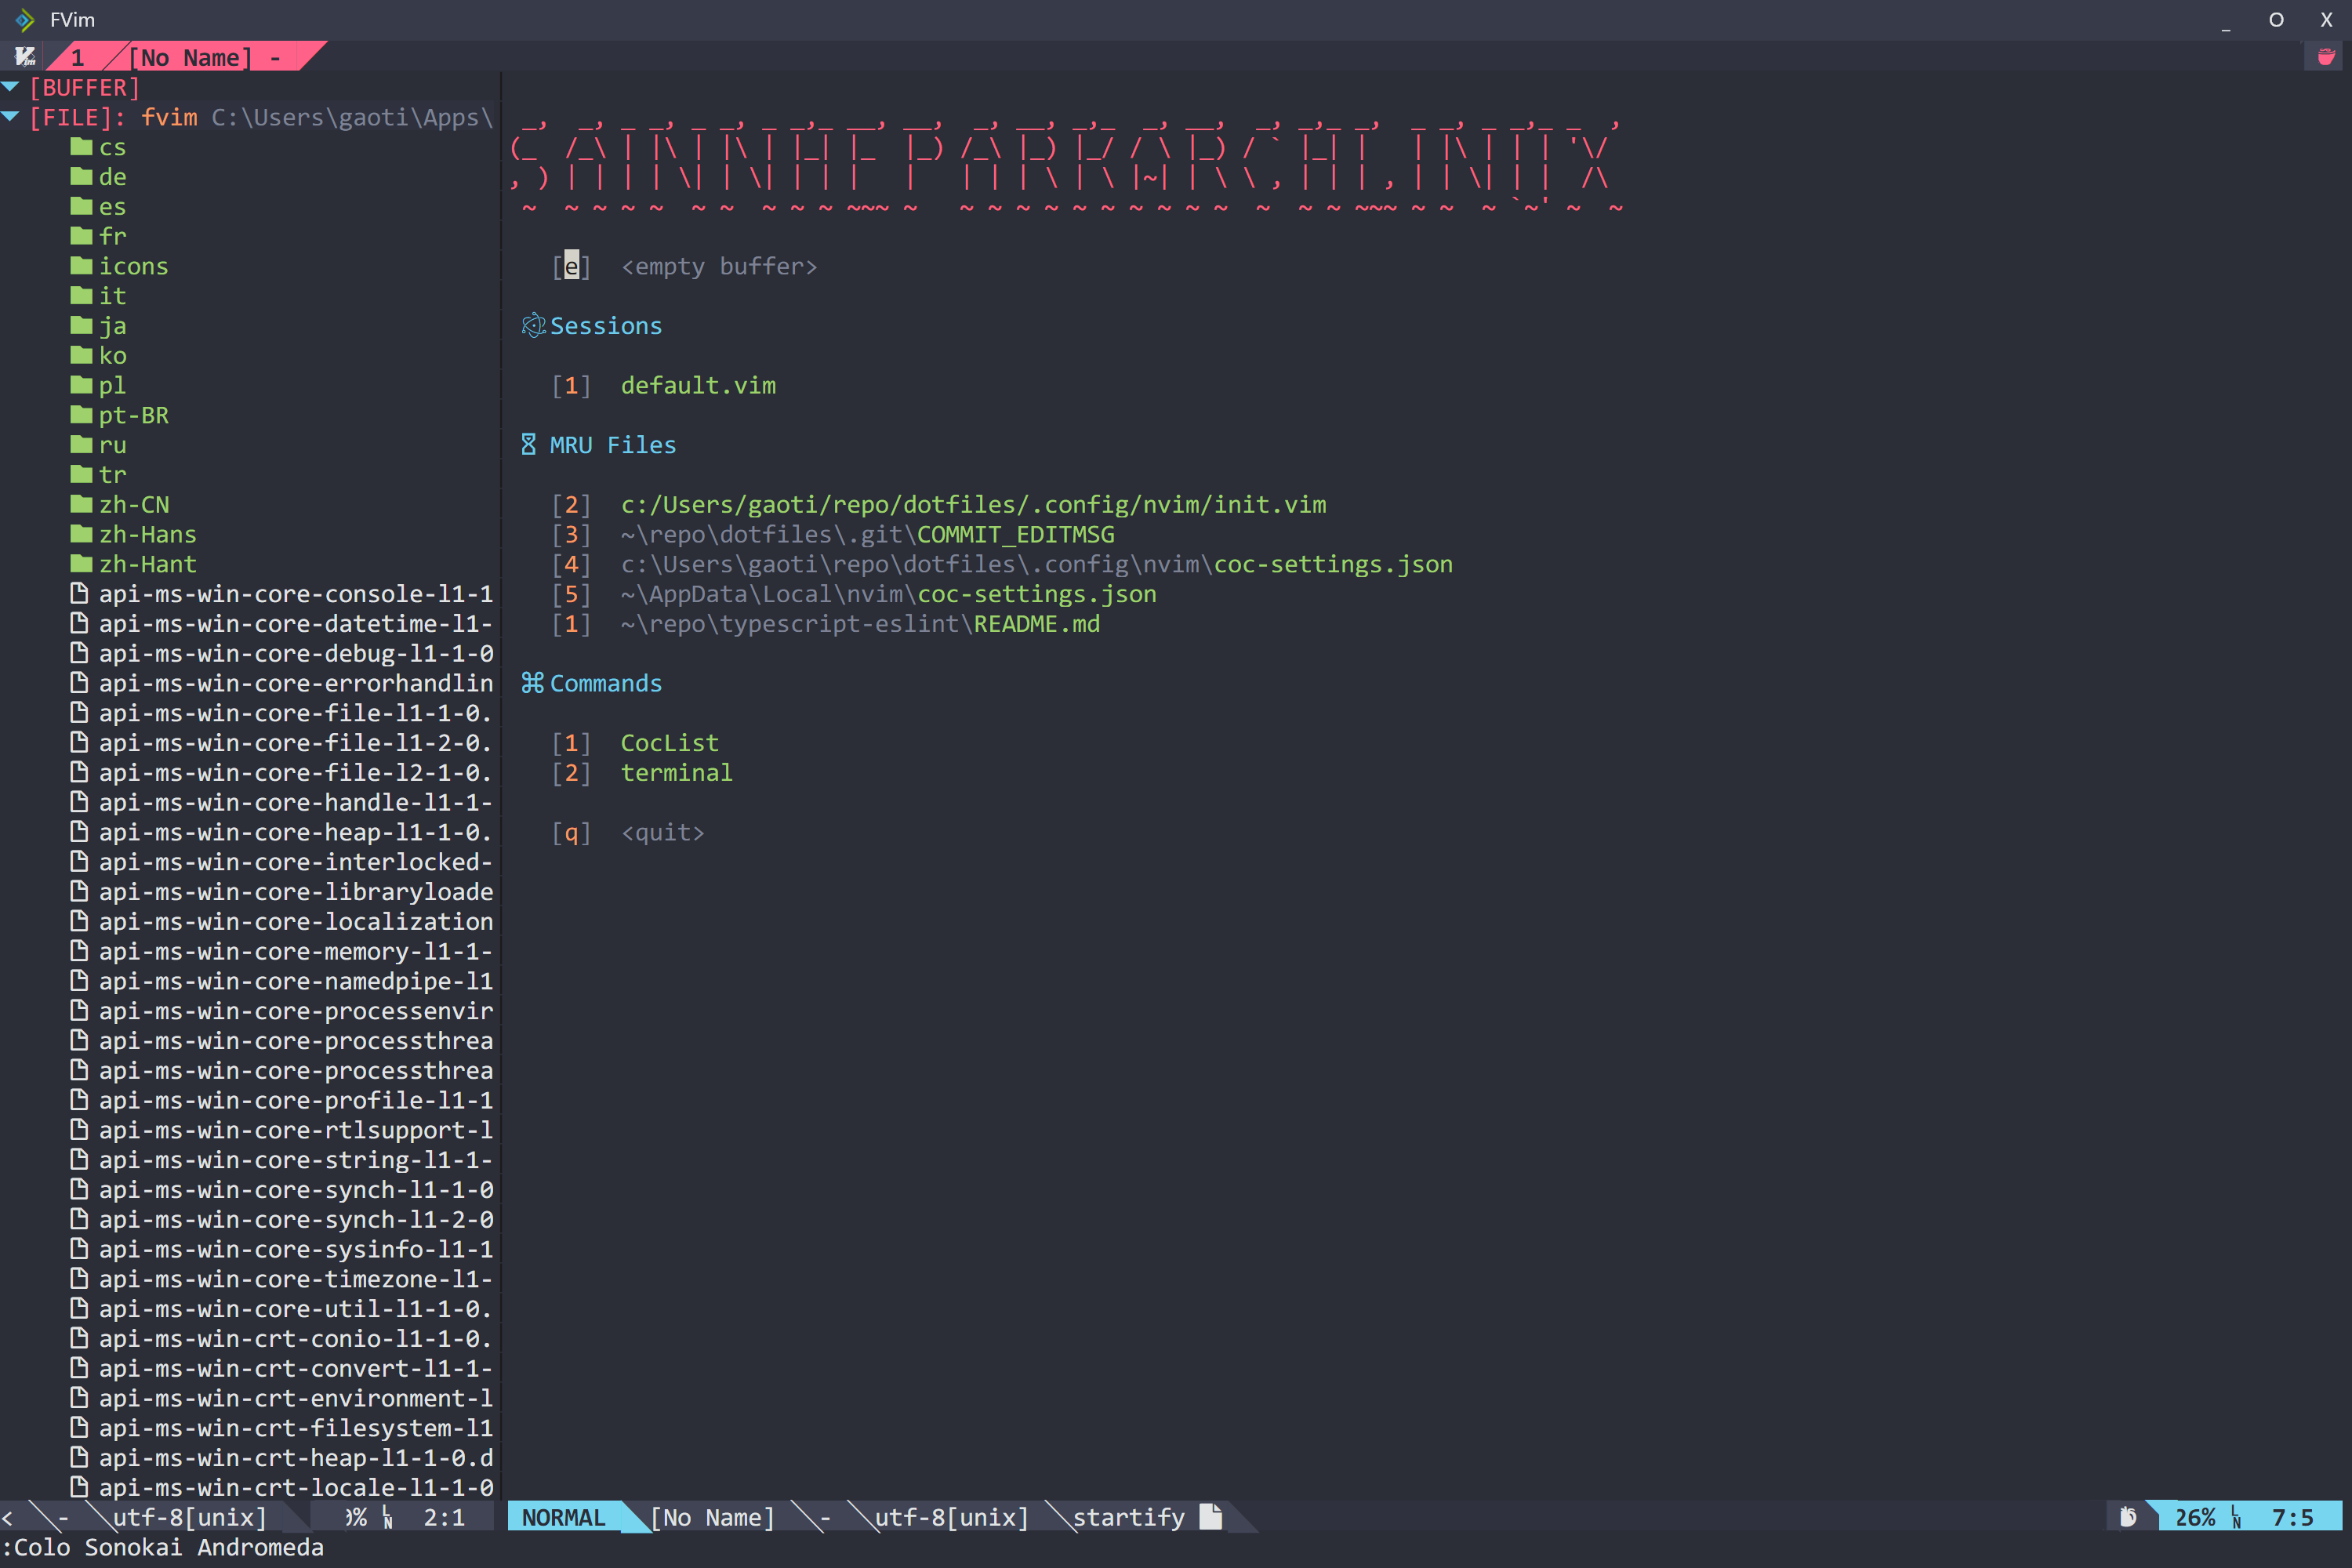Click the icons folder icon in tree

click(x=81, y=266)
